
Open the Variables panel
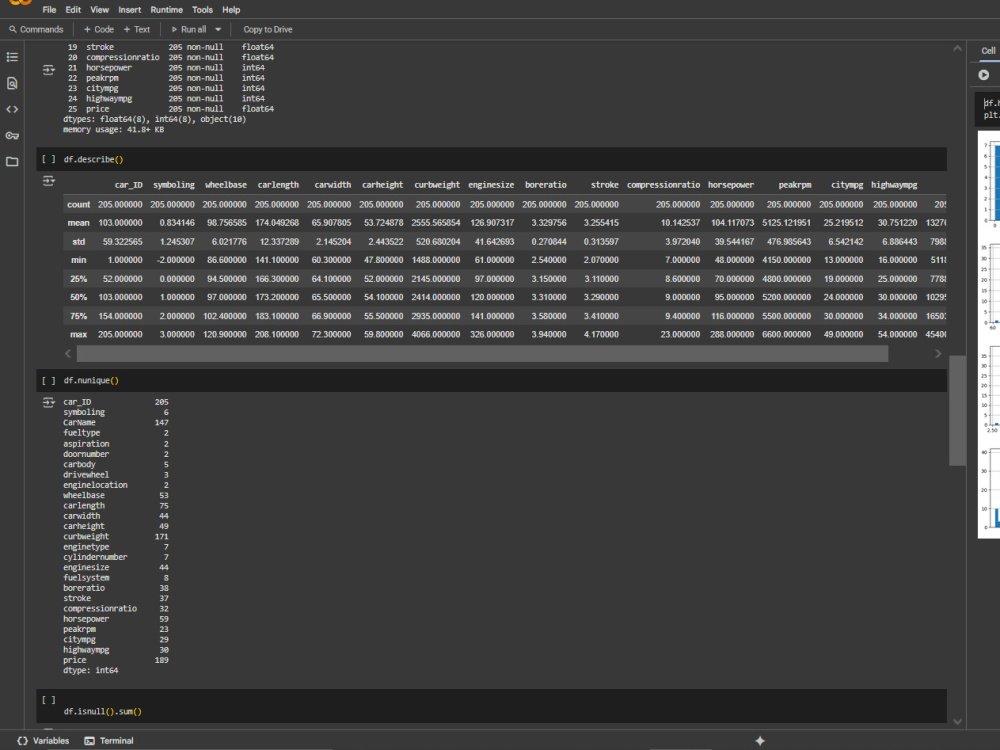coord(43,740)
